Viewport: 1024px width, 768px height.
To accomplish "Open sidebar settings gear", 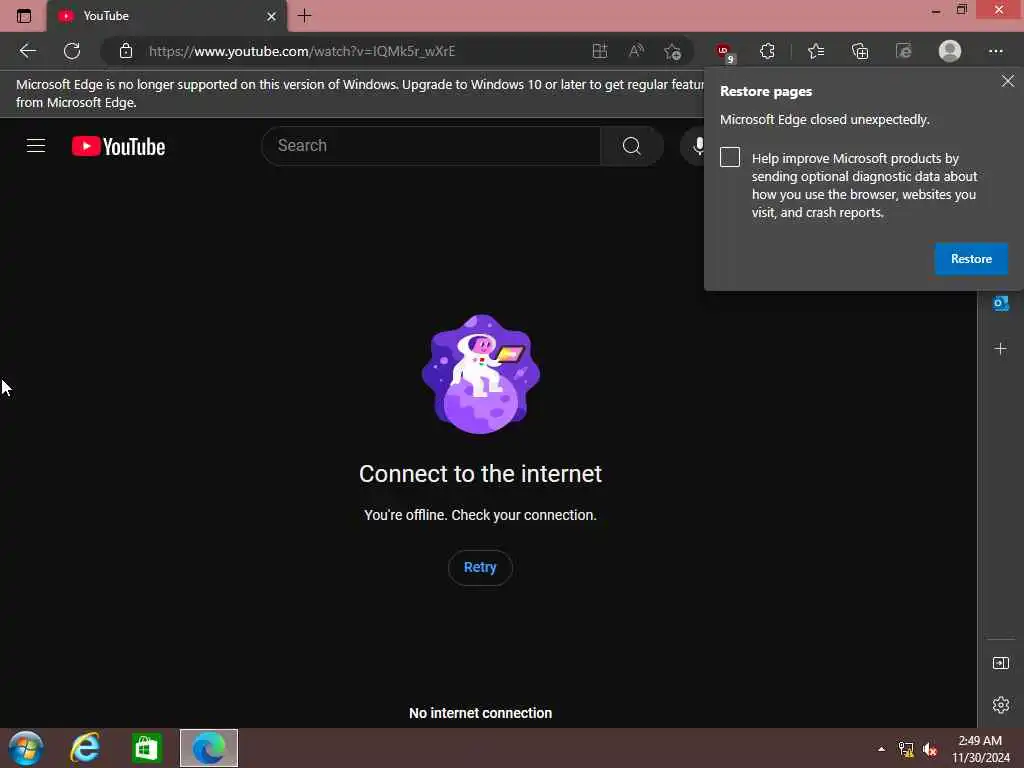I will coord(1000,705).
